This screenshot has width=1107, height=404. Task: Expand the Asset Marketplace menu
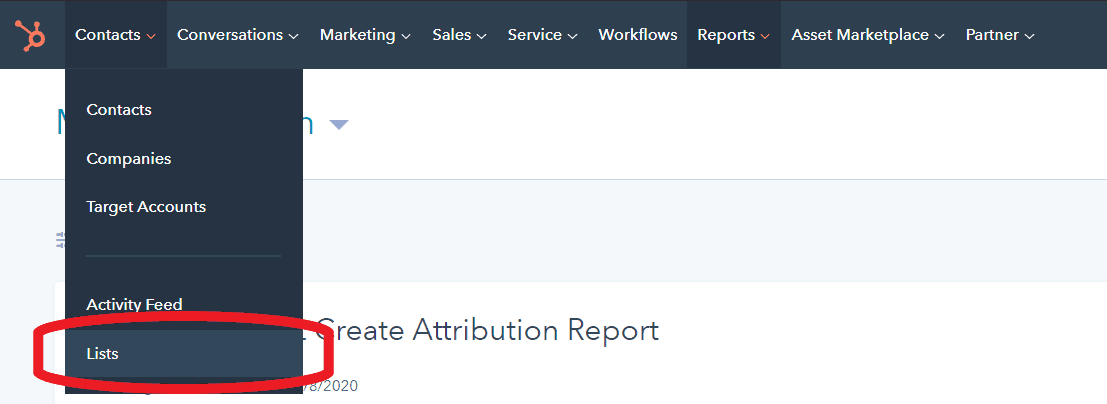click(x=868, y=35)
